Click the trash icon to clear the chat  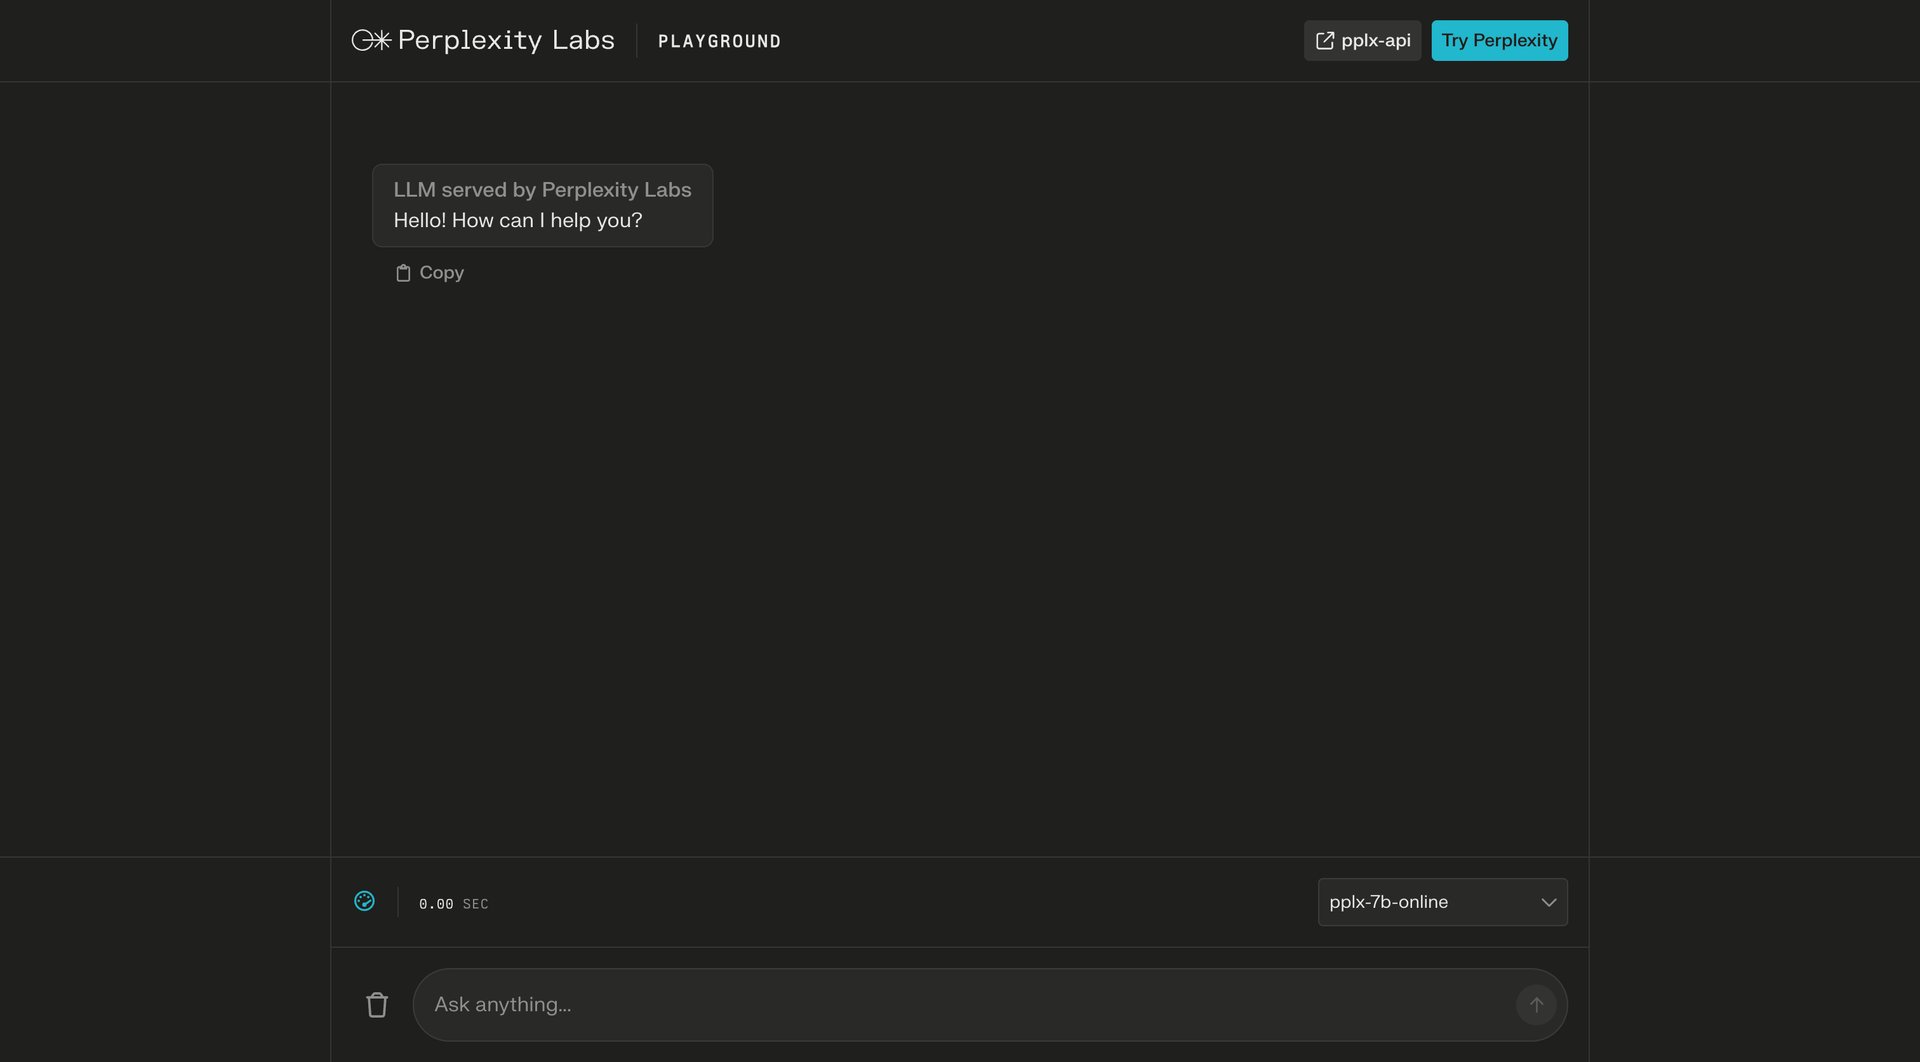click(377, 1004)
